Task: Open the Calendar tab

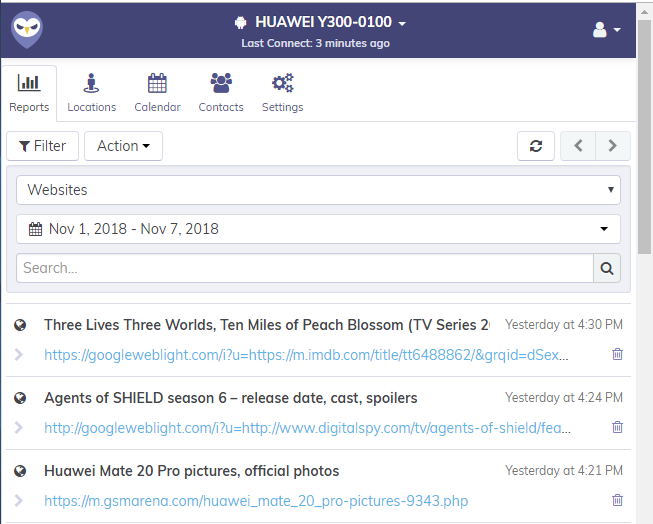Action: click(x=157, y=93)
